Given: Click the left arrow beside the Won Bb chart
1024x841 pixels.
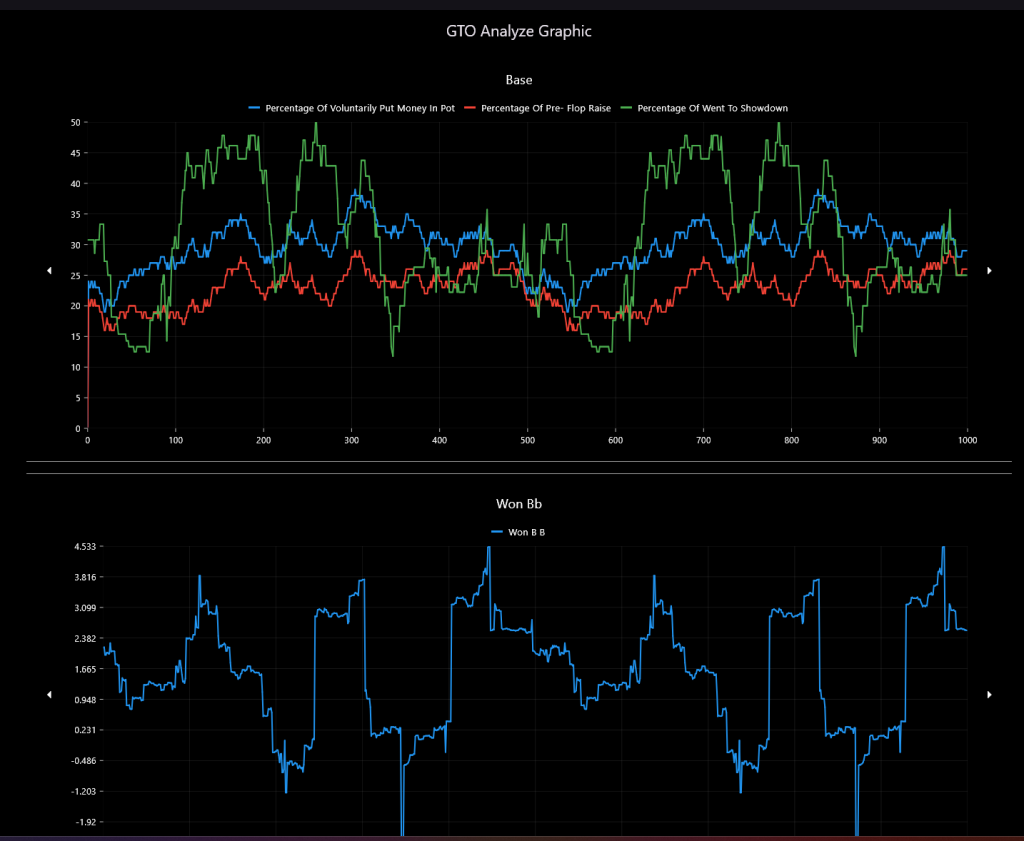Looking at the screenshot, I should [x=49, y=694].
